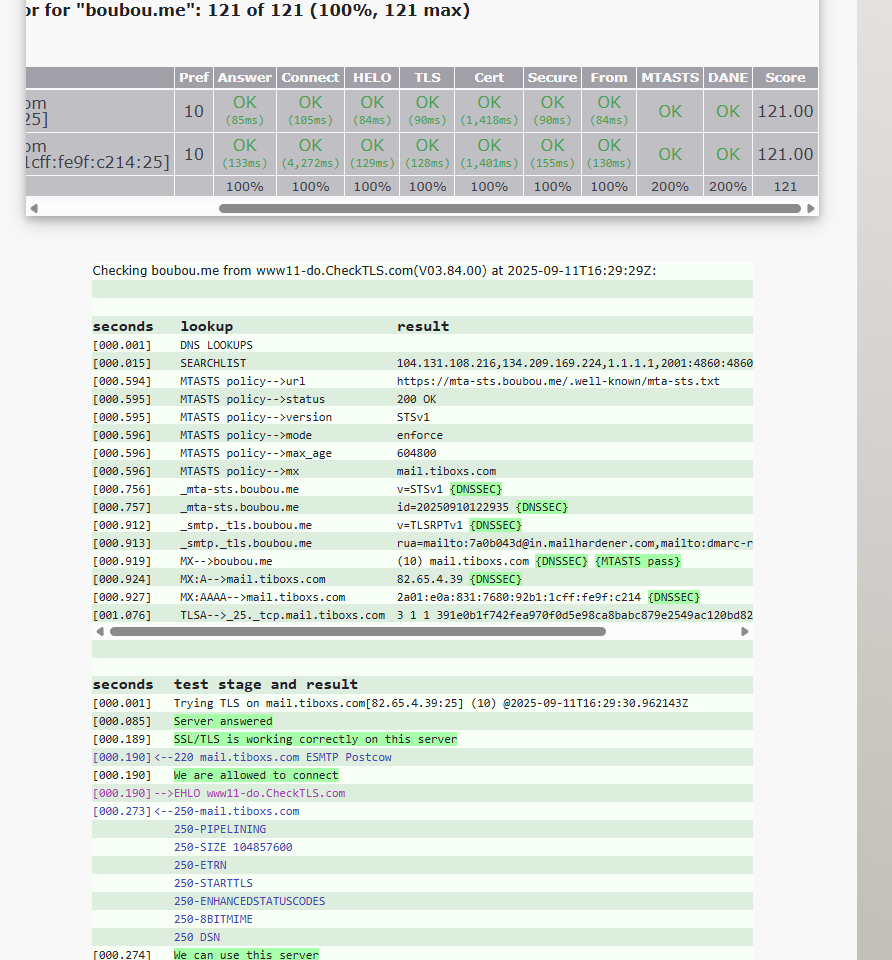Click the "200 OK" policy status value
The height and width of the screenshot is (960, 892).
(416, 399)
